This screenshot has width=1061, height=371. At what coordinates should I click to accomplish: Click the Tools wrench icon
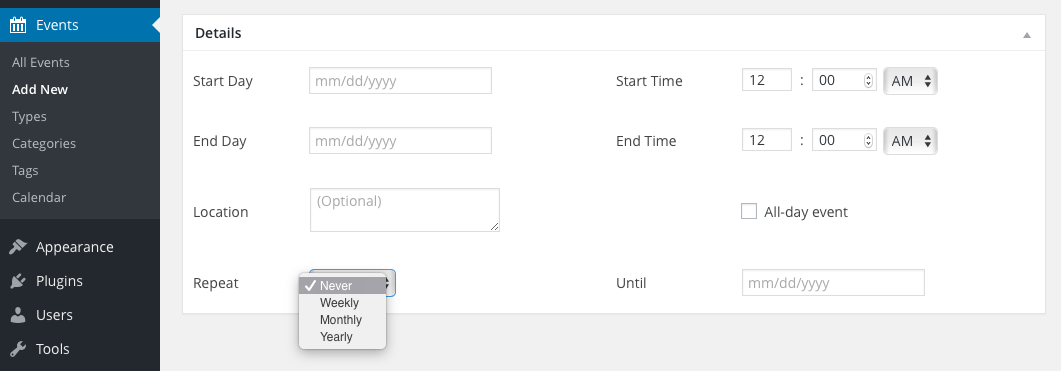click(x=18, y=349)
